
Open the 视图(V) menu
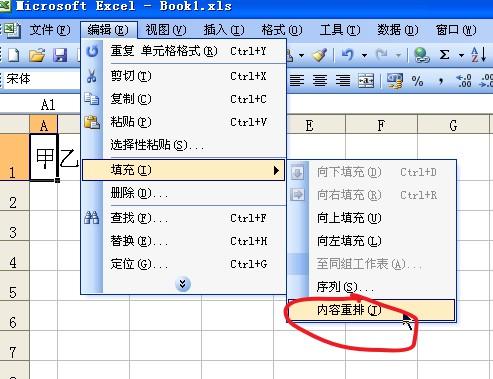166,30
